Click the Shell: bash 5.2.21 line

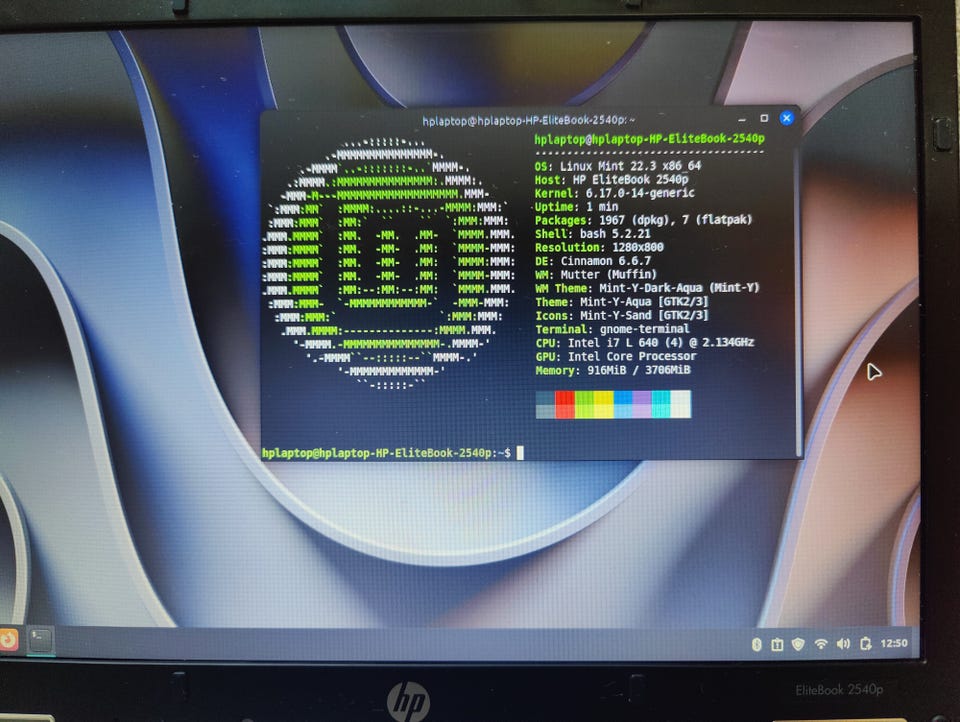click(x=593, y=234)
